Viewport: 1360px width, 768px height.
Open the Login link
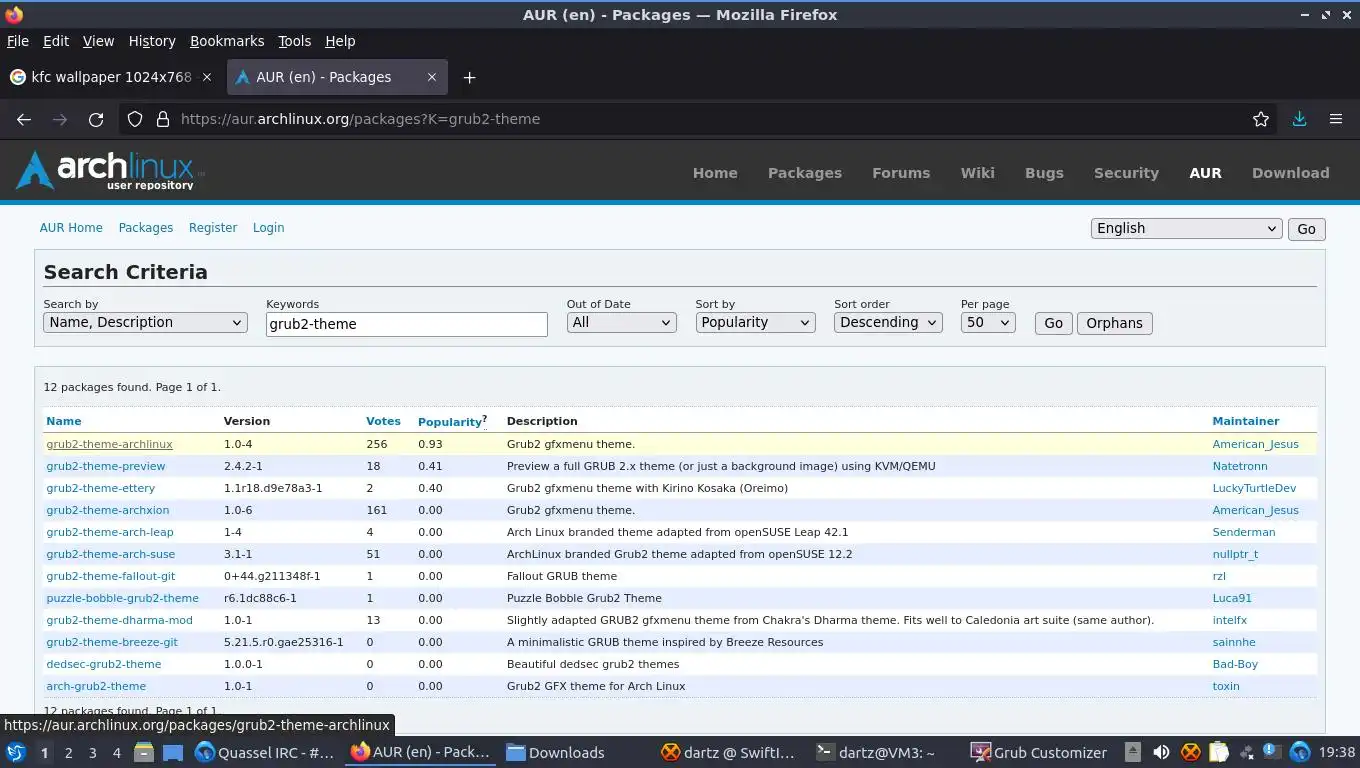[268, 228]
